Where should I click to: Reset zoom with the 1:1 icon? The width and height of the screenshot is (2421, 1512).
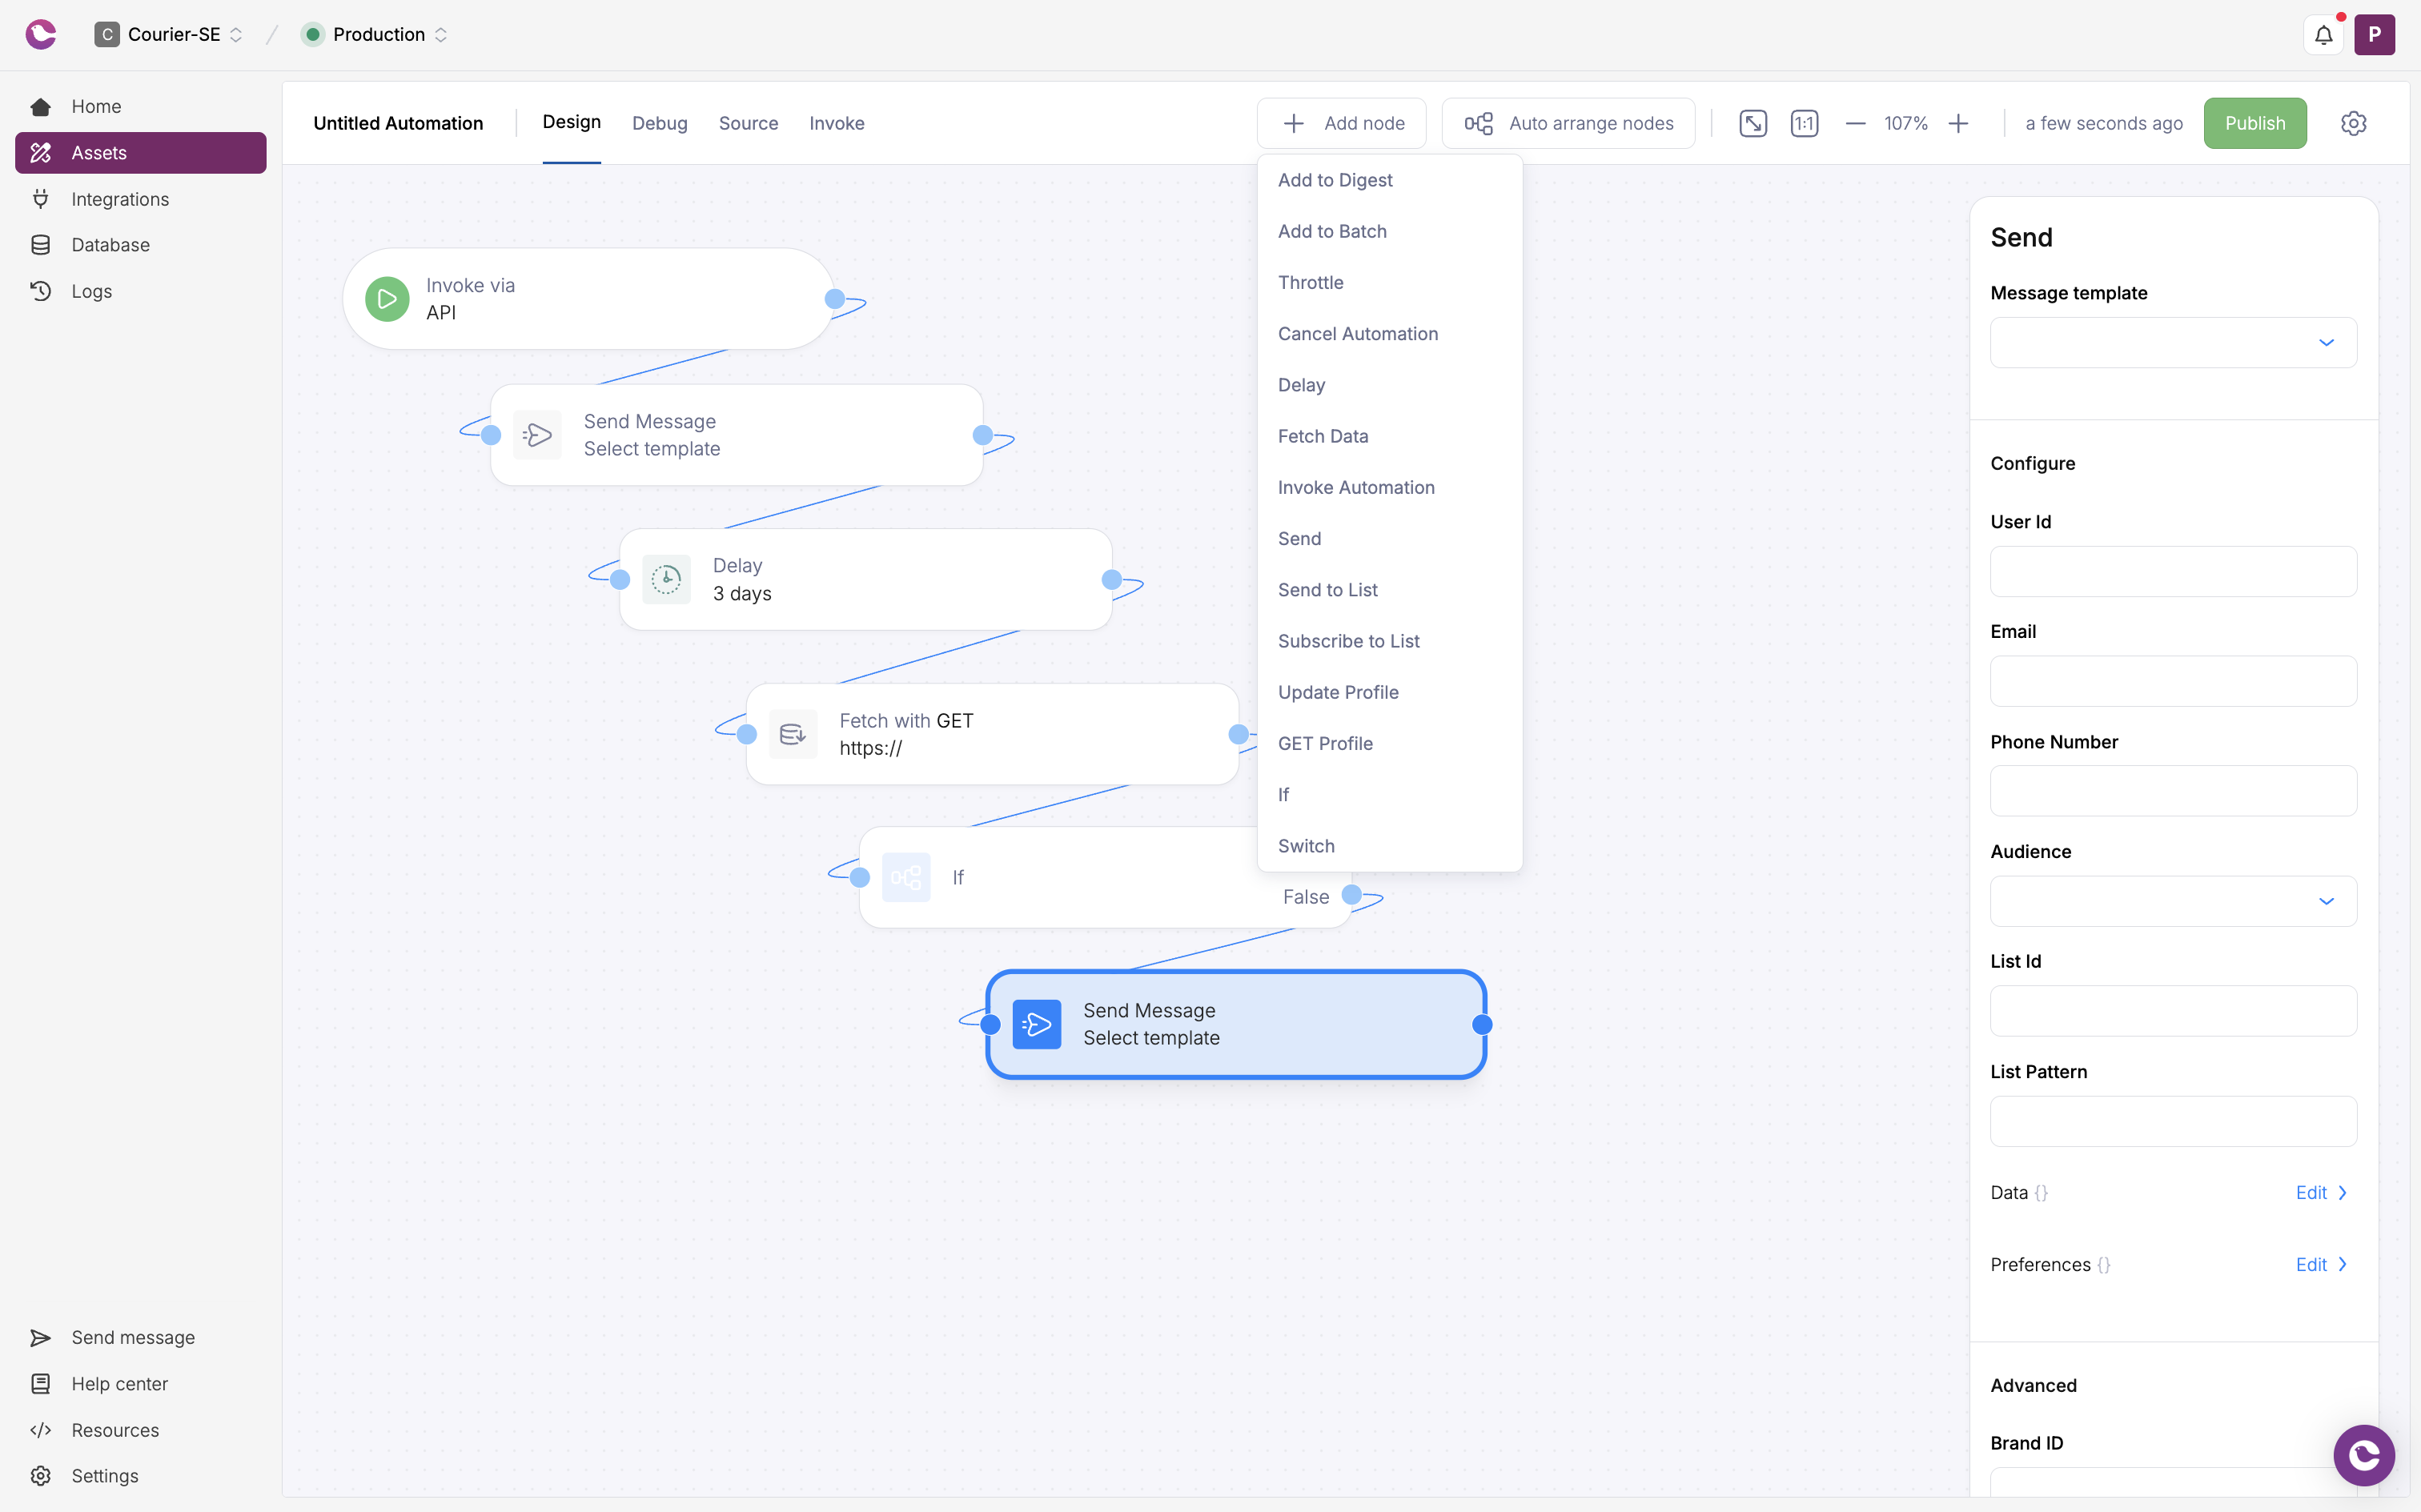(x=1804, y=123)
